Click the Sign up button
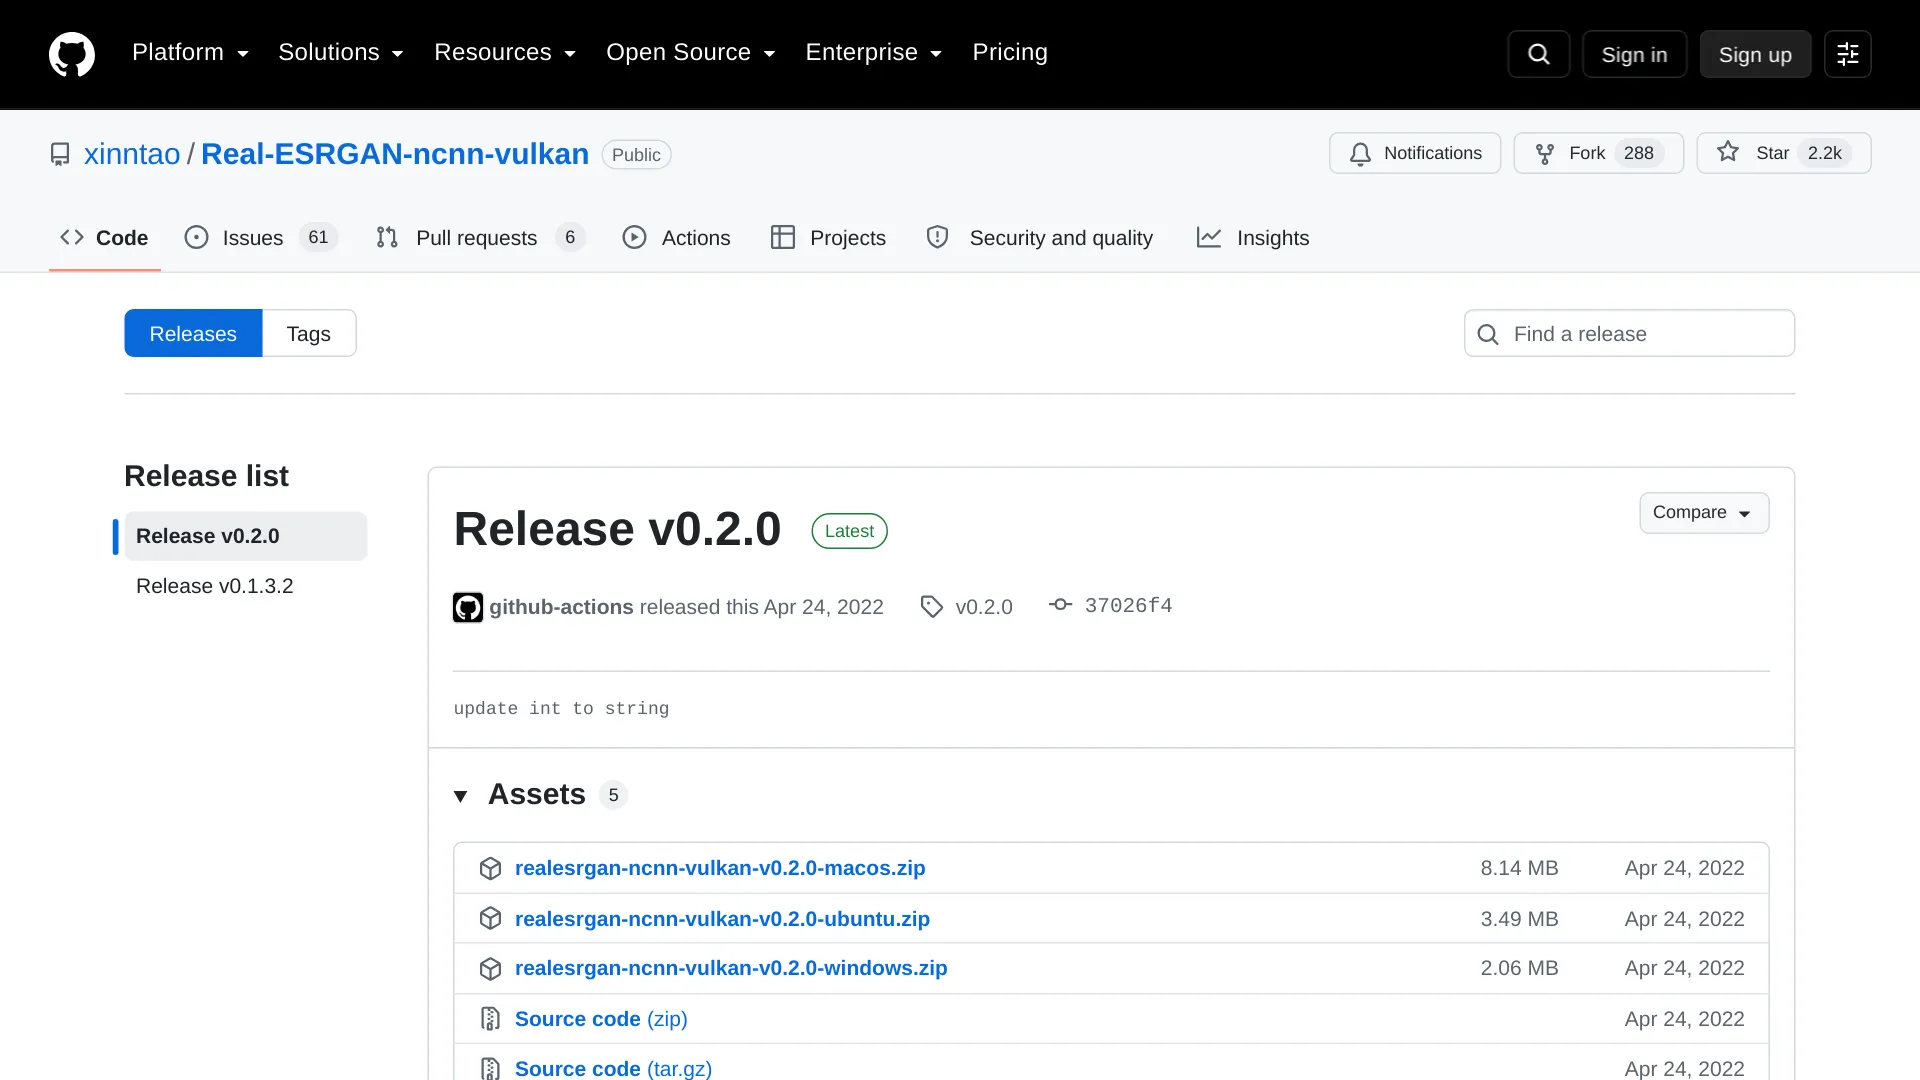The image size is (1920, 1080). (1755, 54)
